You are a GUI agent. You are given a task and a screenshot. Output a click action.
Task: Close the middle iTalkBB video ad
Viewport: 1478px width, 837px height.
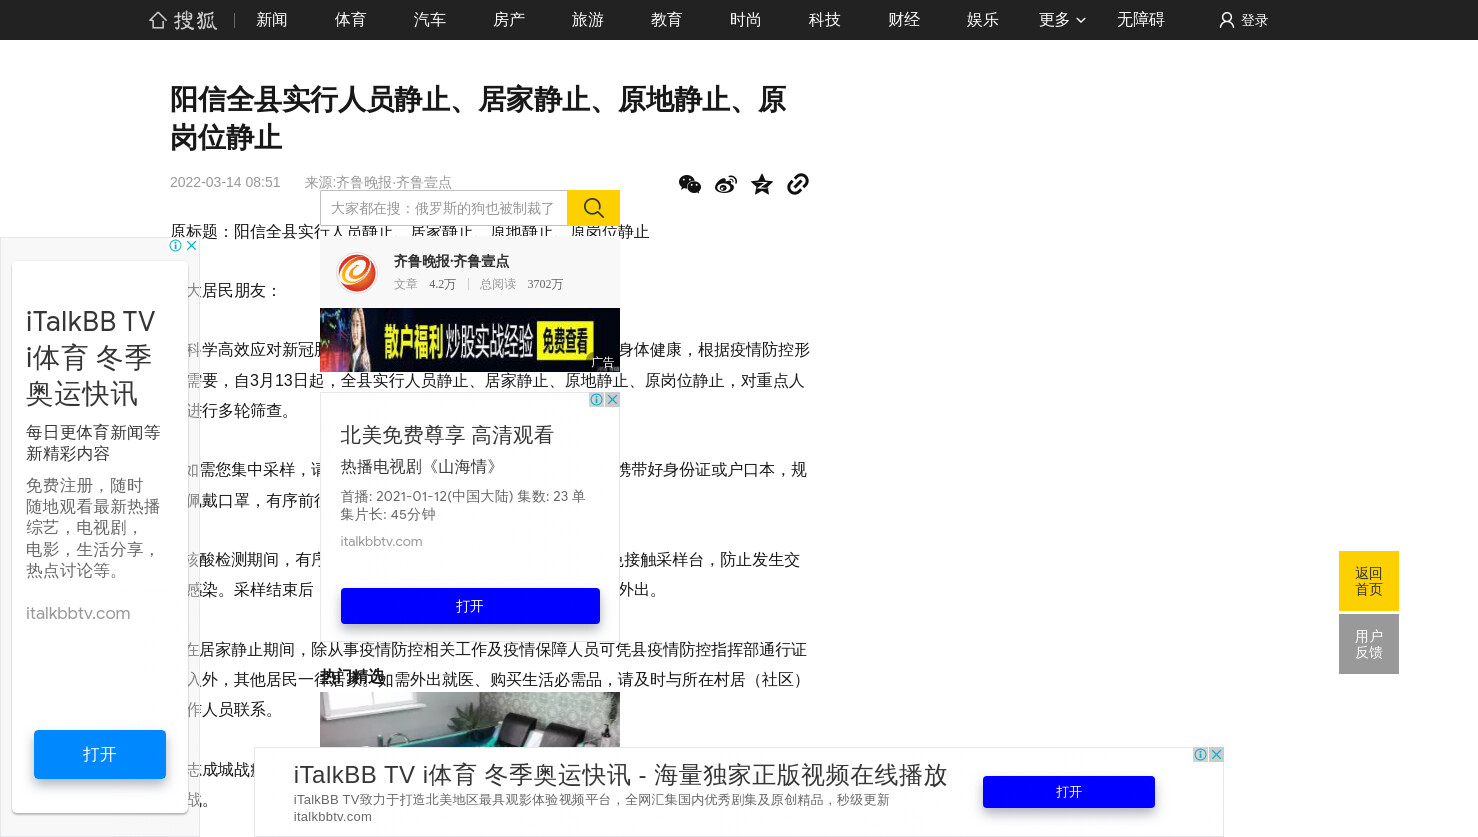coord(612,399)
